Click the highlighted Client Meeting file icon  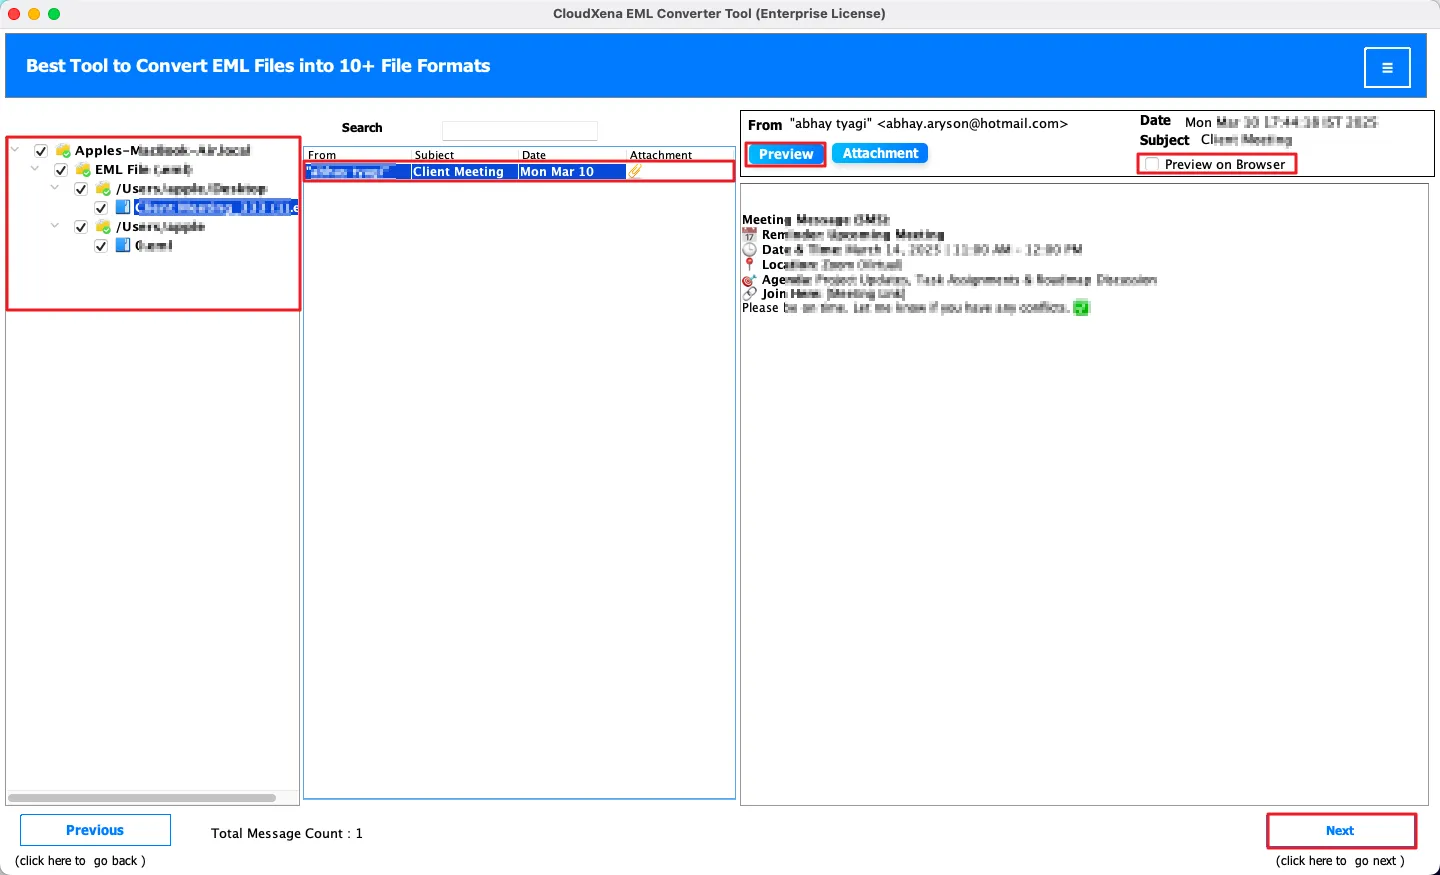[x=123, y=208]
